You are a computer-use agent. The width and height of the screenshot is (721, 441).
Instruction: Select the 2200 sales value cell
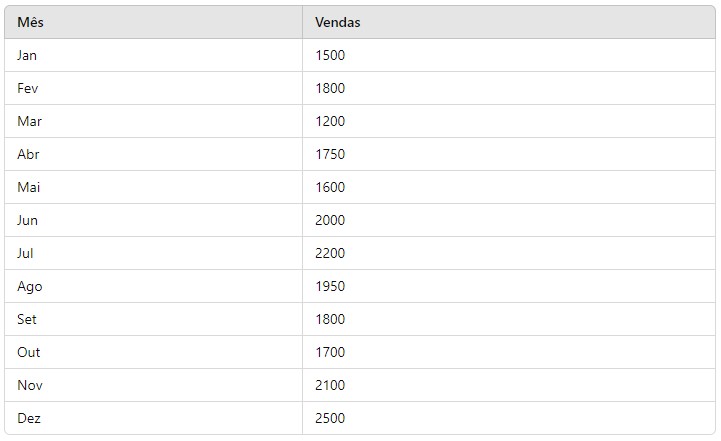pos(330,253)
